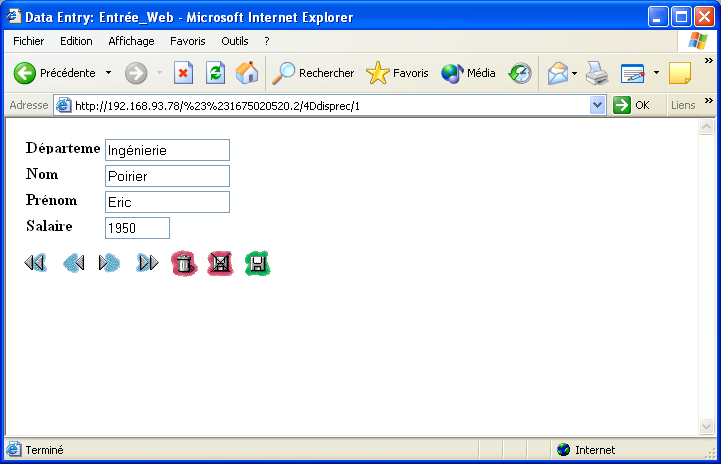Click the OK go button
The image size is (721, 464).
632,105
